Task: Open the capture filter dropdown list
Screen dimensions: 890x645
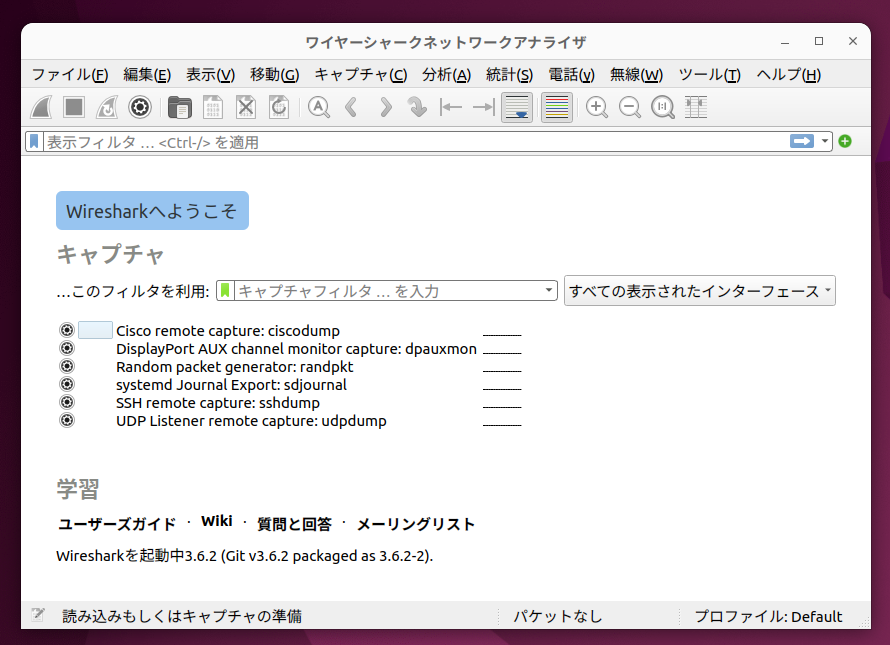Action: tap(549, 291)
